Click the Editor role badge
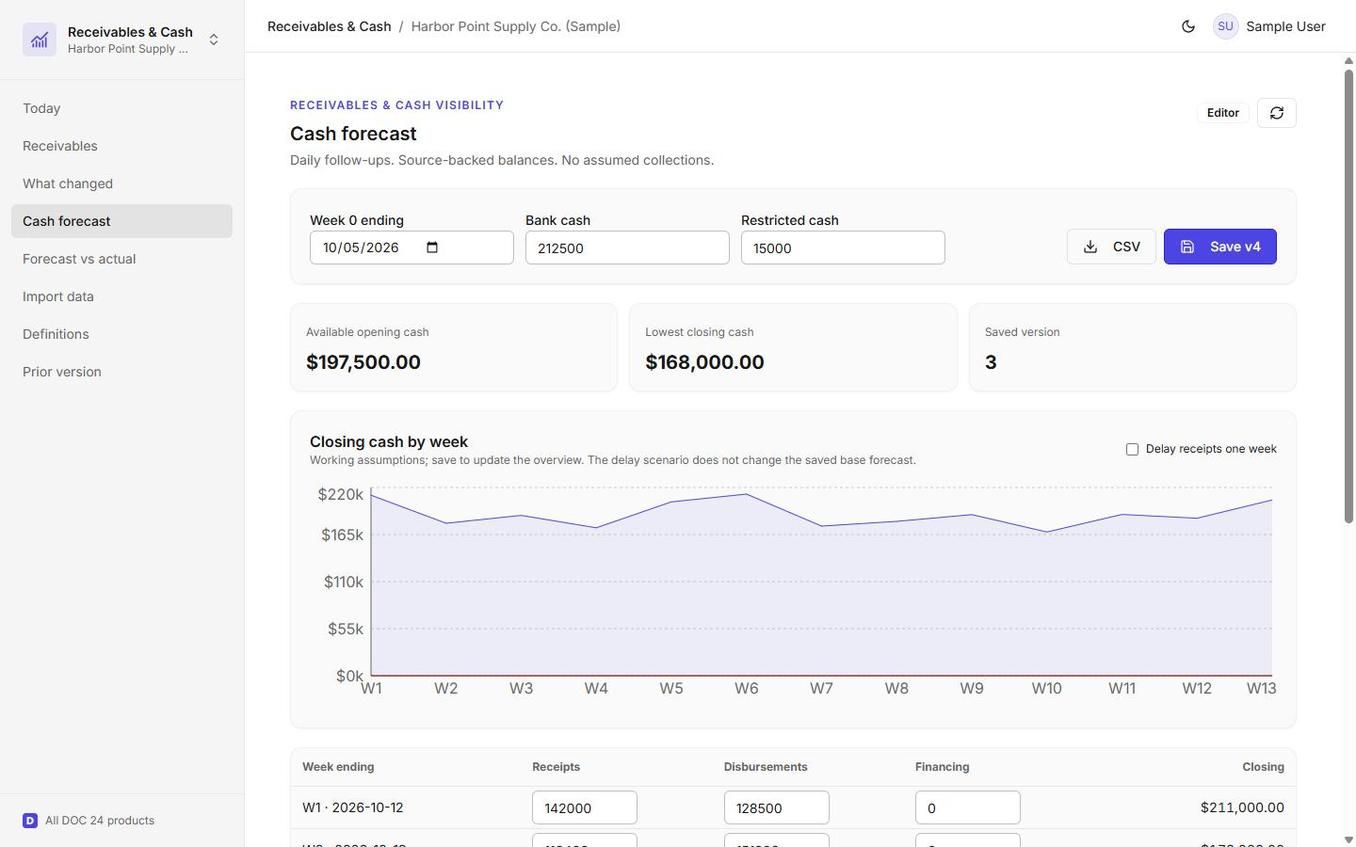The image size is (1356, 847). pyautogui.click(x=1223, y=113)
